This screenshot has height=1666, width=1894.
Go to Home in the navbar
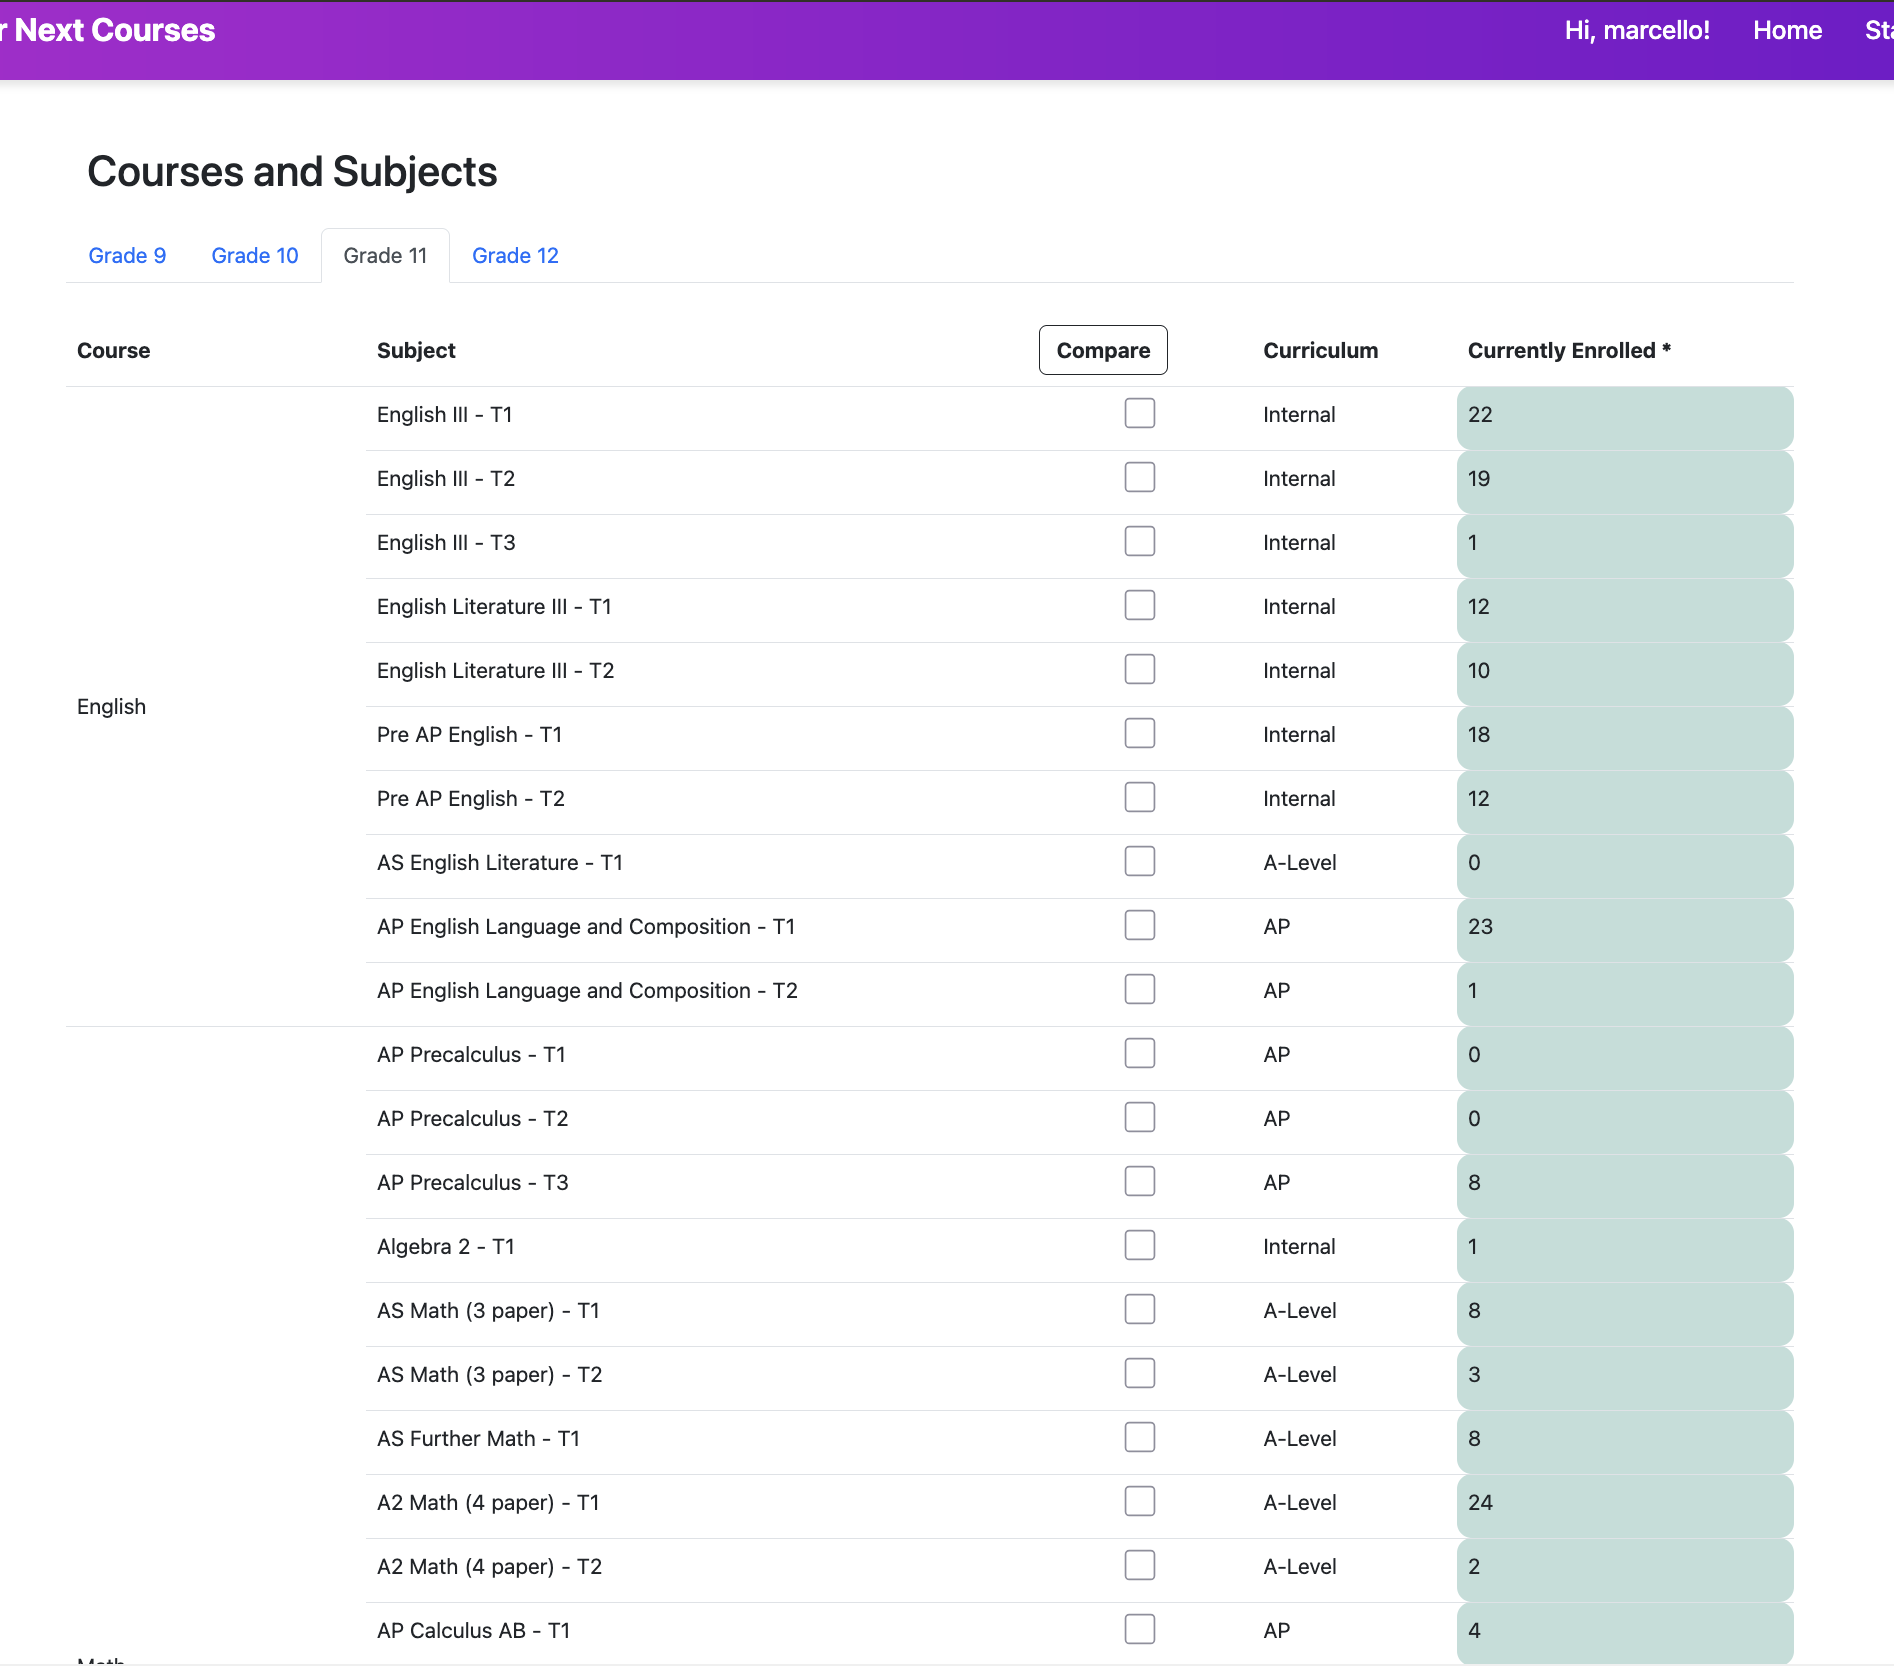click(1787, 30)
